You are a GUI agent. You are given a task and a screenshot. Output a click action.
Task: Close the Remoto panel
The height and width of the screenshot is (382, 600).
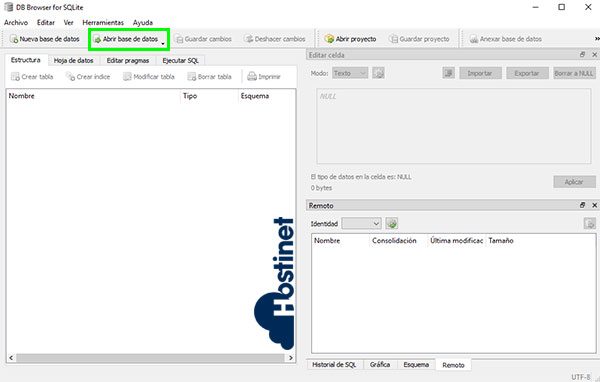click(594, 205)
